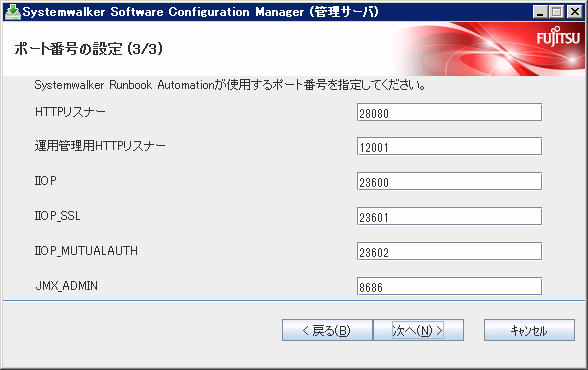
Task: Click the JMX_ADMIN port field showing 8686
Action: tap(449, 286)
